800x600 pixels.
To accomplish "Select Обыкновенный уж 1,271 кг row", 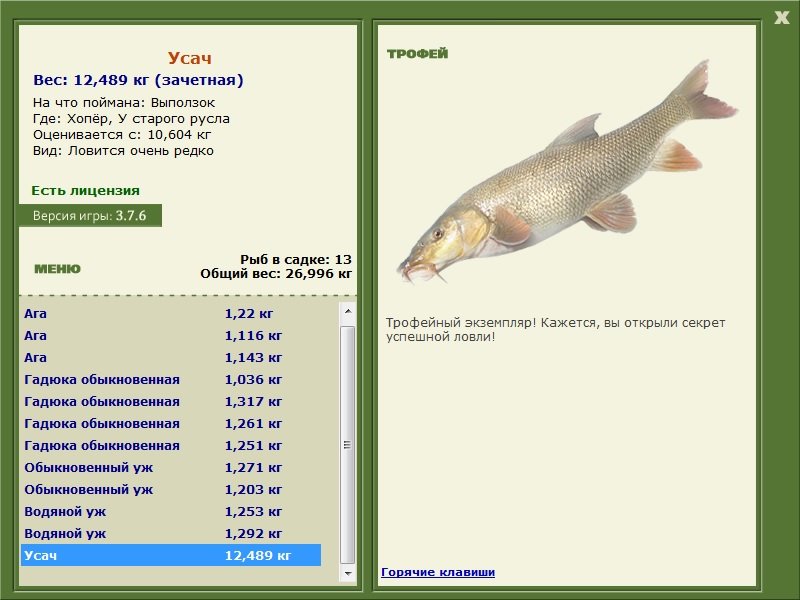I will tap(171, 467).
